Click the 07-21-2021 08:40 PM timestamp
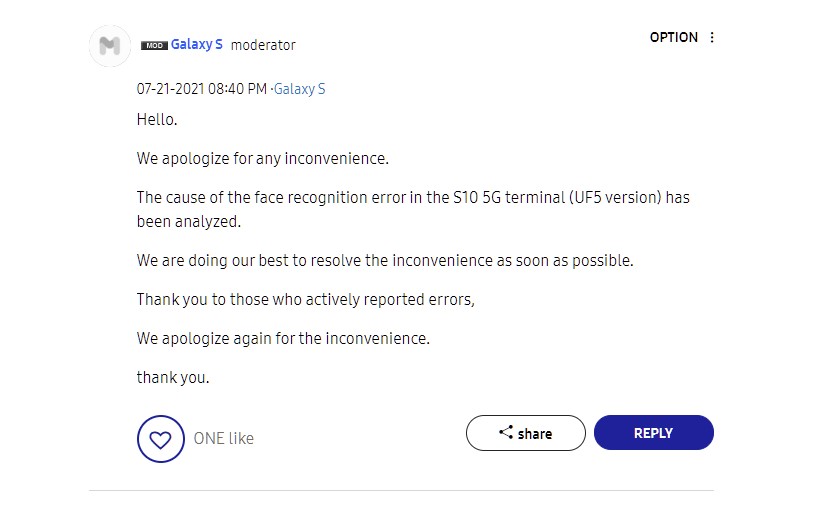819x512 pixels. 201,89
